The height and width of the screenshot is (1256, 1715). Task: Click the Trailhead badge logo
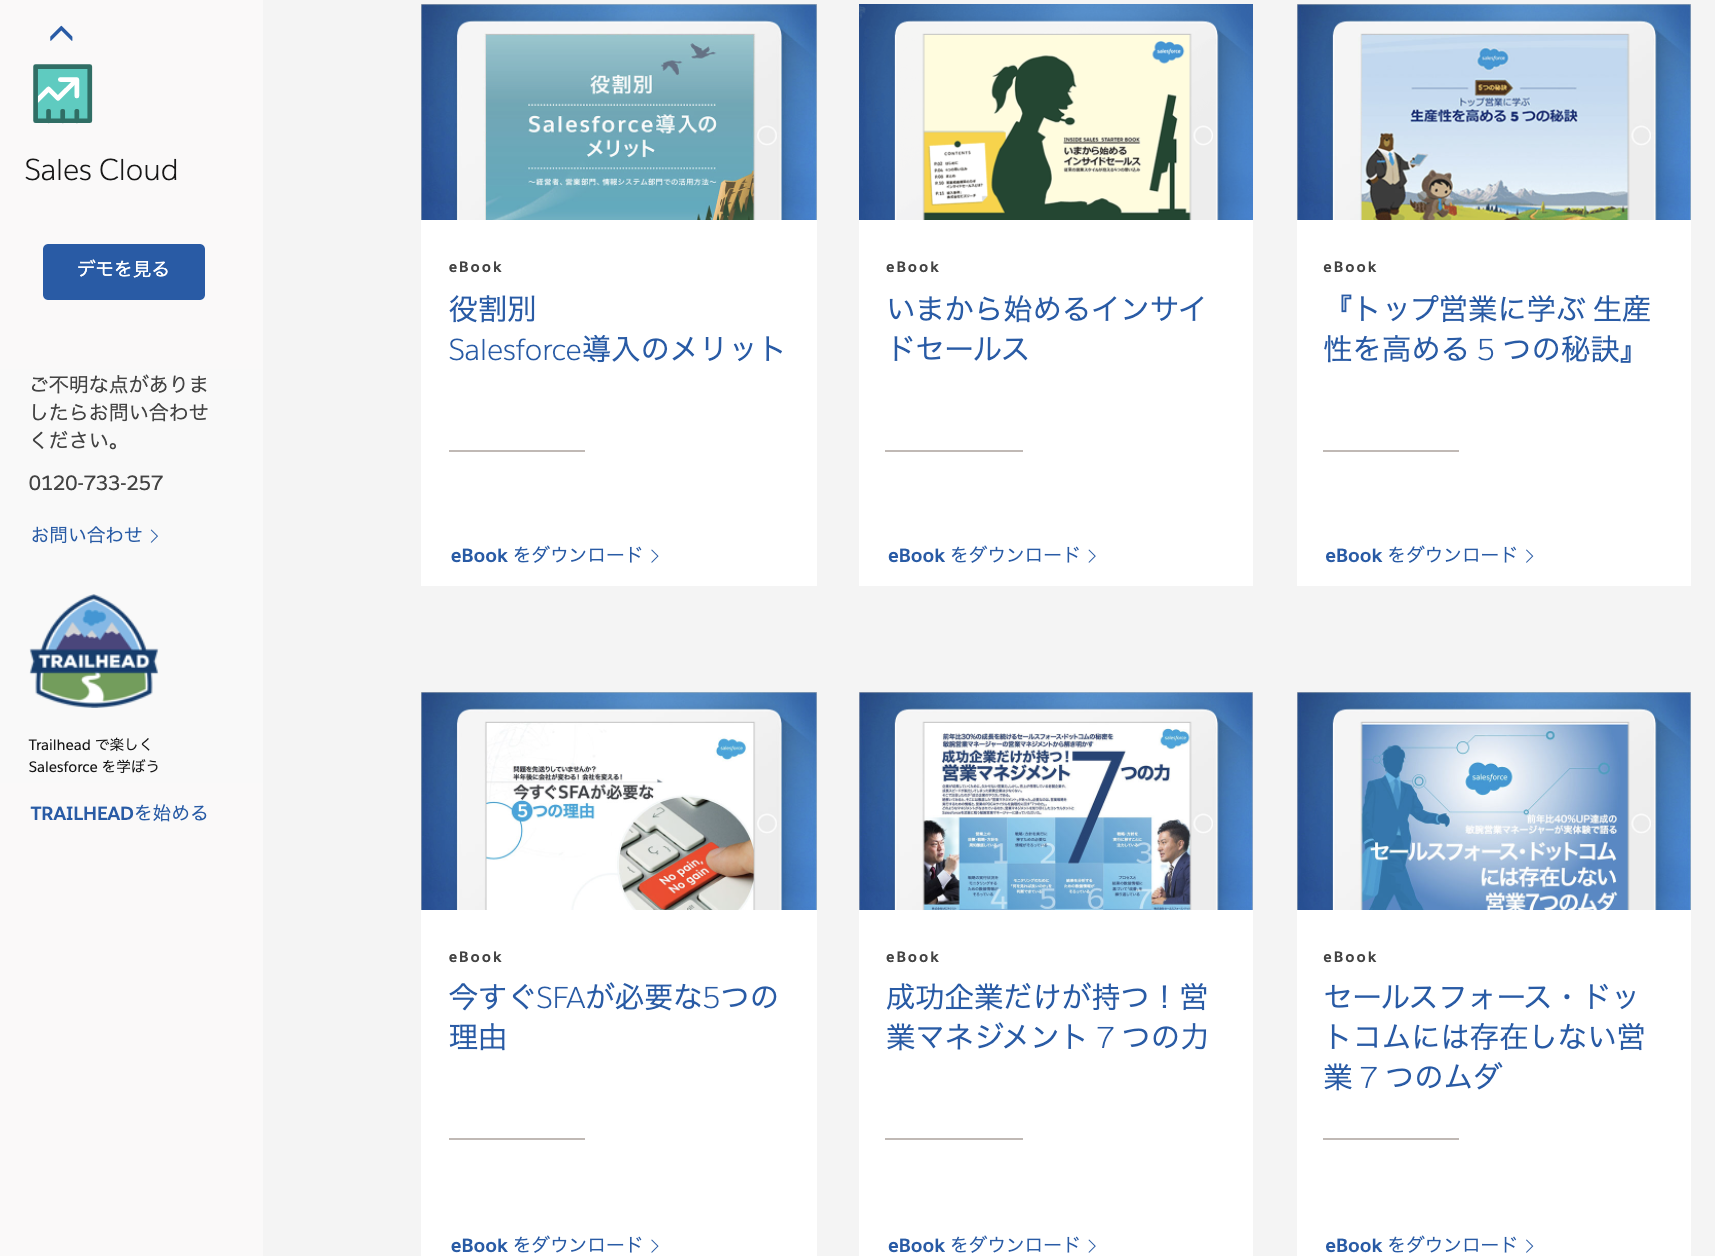pyautogui.click(x=94, y=651)
